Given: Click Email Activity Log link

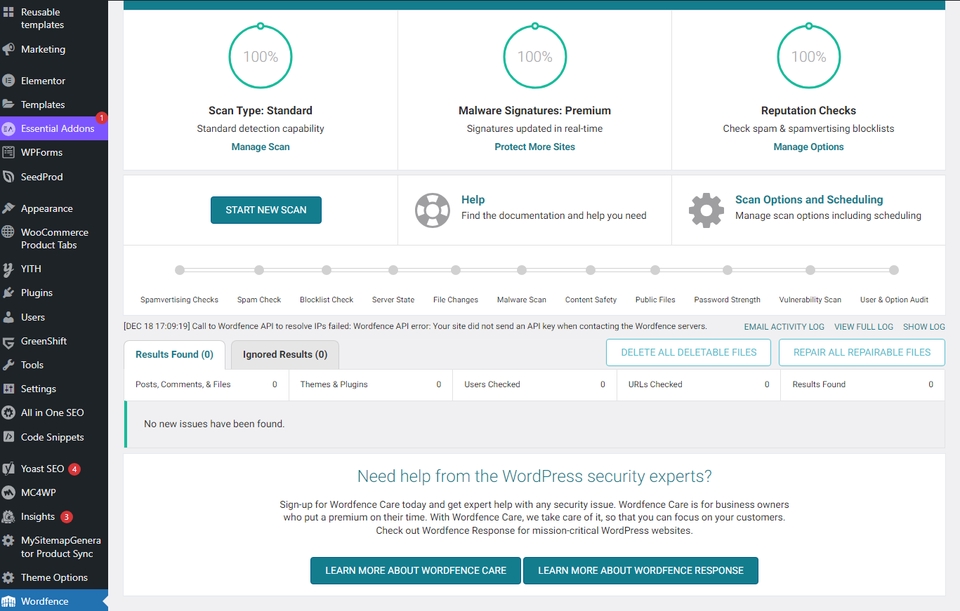Looking at the screenshot, I should (784, 327).
